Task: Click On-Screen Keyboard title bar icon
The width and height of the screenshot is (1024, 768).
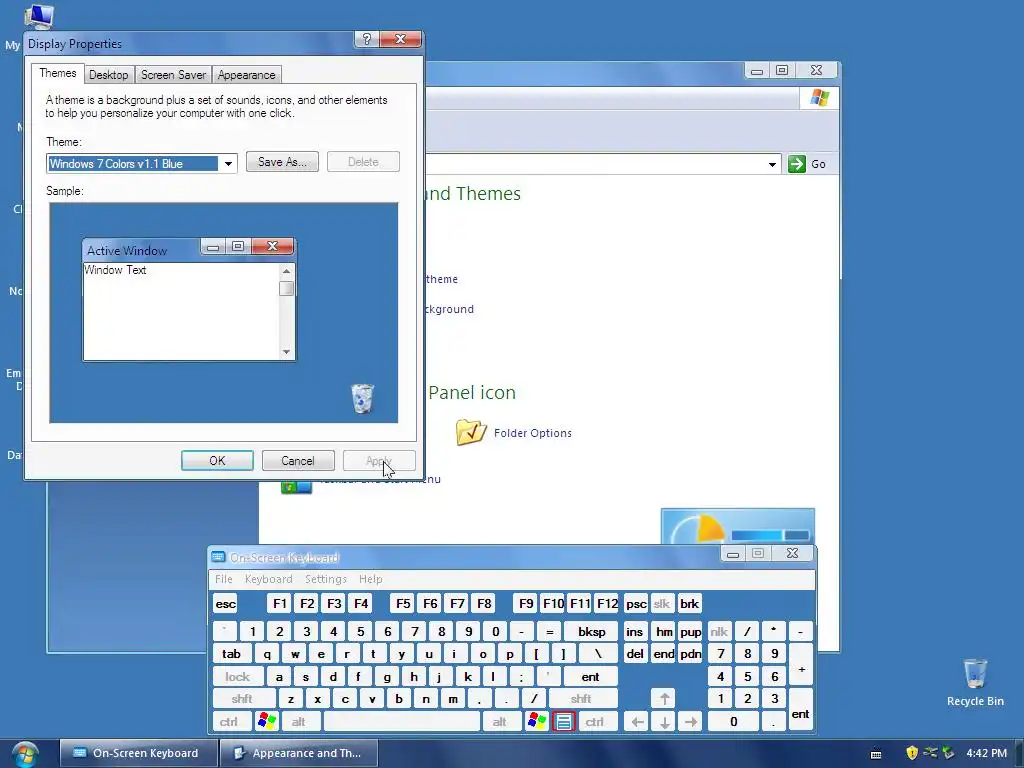Action: click(218, 557)
